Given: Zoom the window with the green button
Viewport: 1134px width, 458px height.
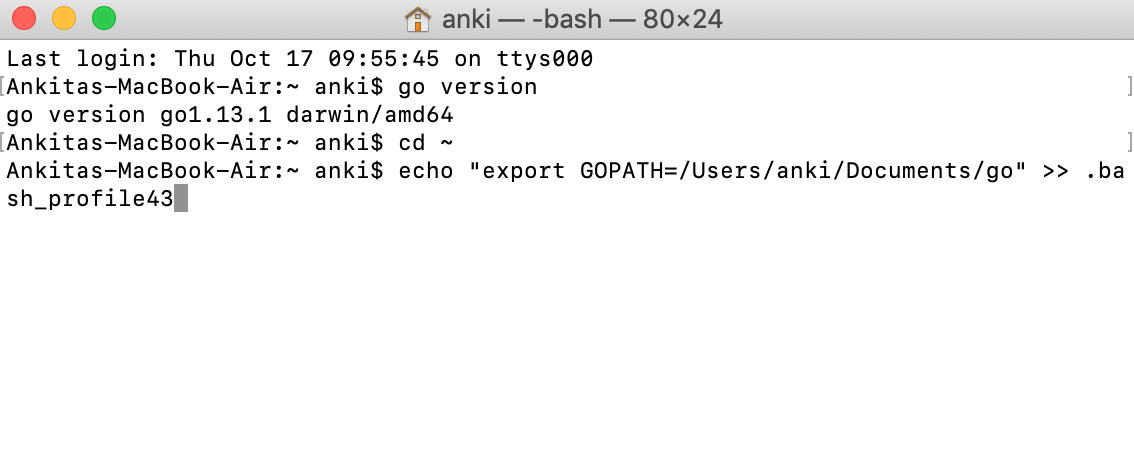Looking at the screenshot, I should point(103,18).
